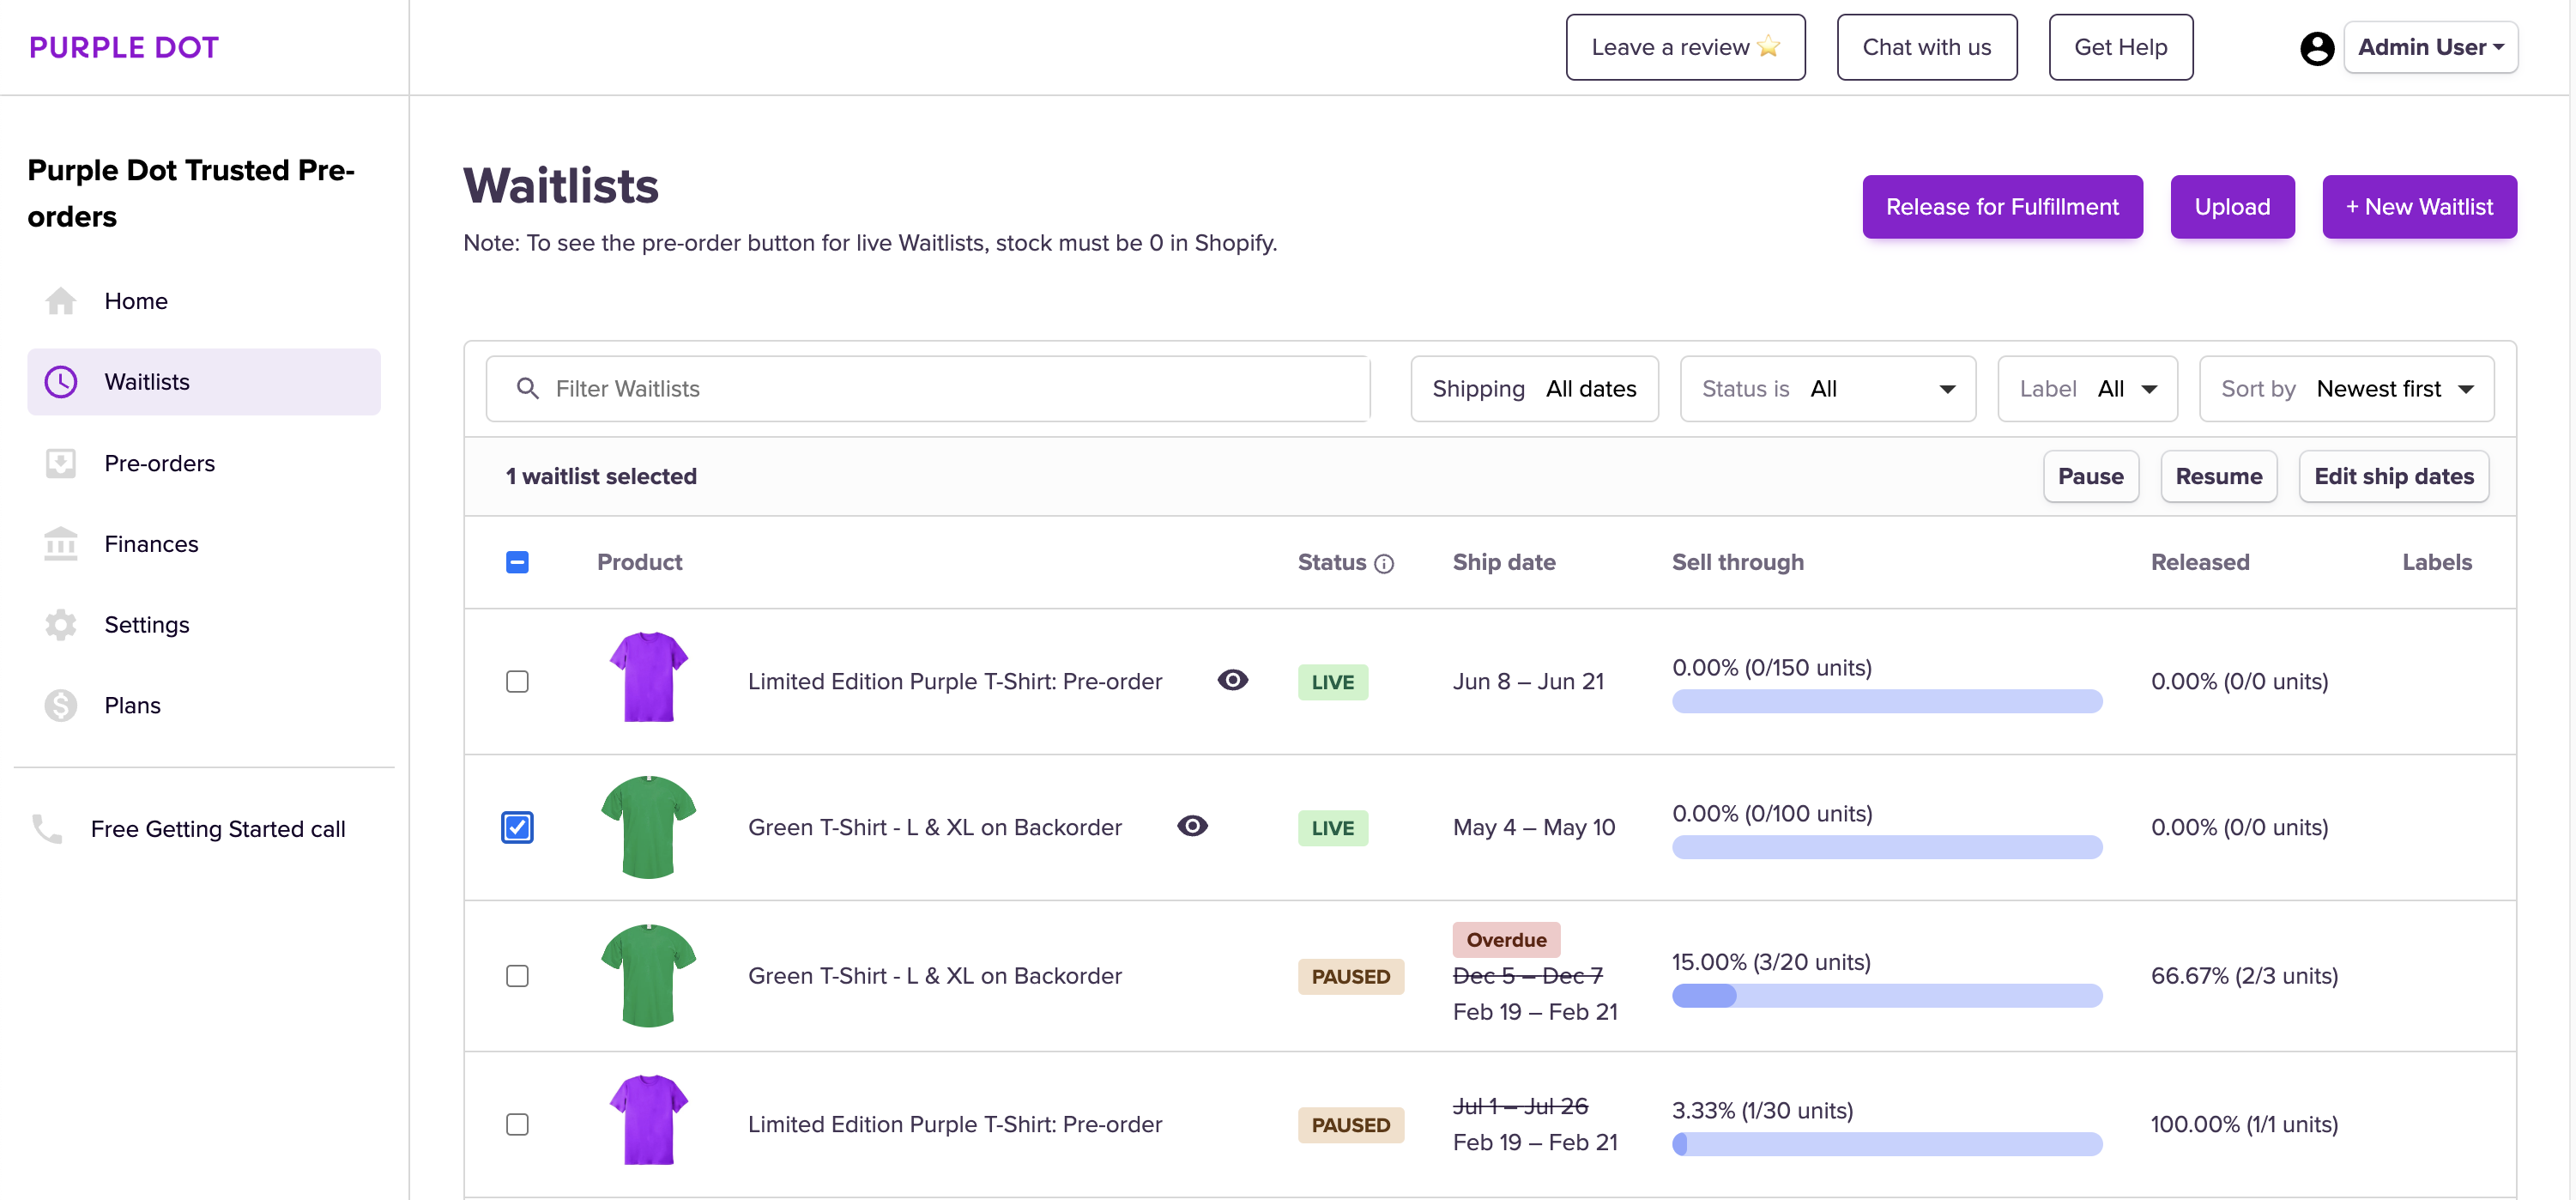
Task: Click the Admin User profile avatar icon
Action: click(2316, 48)
